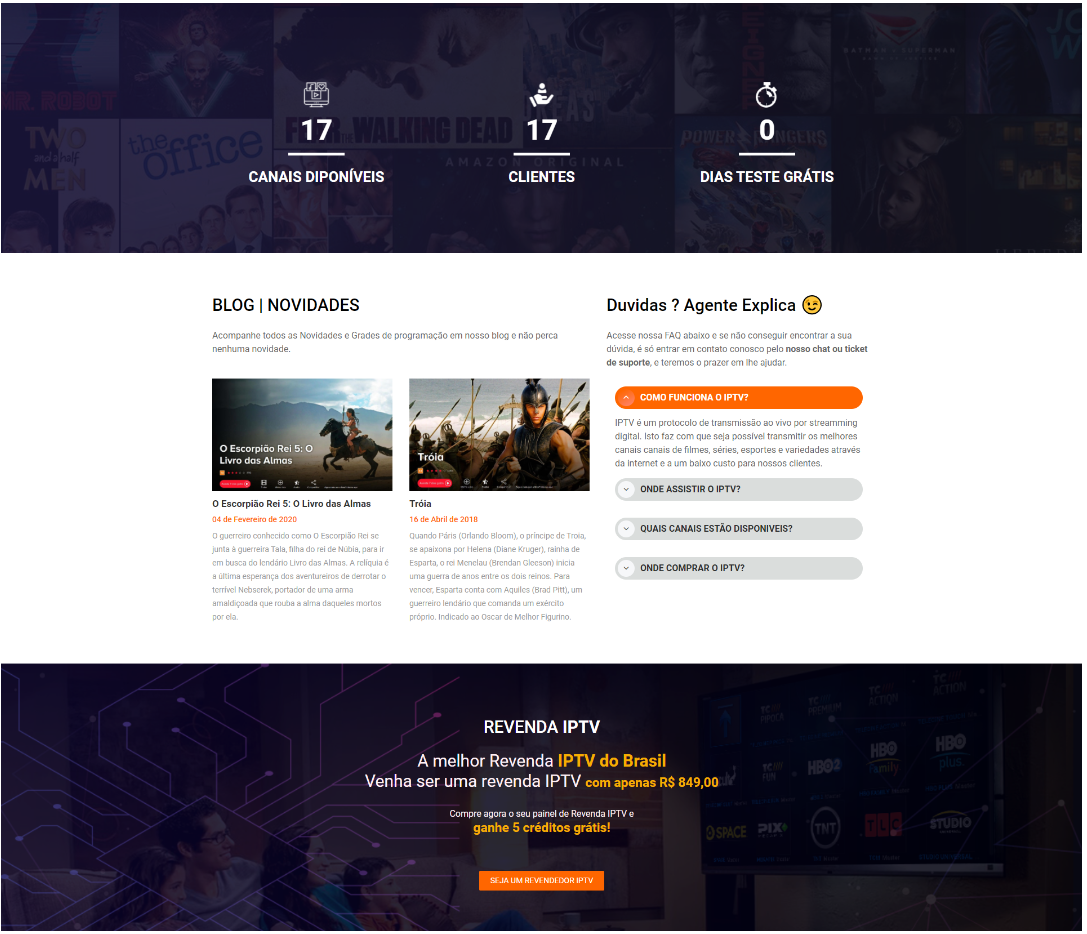Expand the Onde Comprar o IPTV question
Image resolution: width=1087 pixels, height=934 pixels.
coord(738,569)
